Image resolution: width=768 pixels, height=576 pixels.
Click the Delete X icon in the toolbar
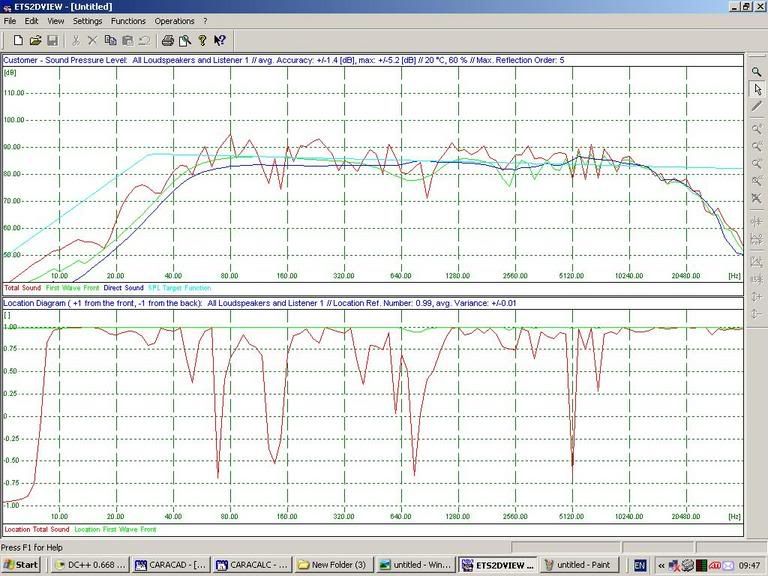click(x=93, y=41)
